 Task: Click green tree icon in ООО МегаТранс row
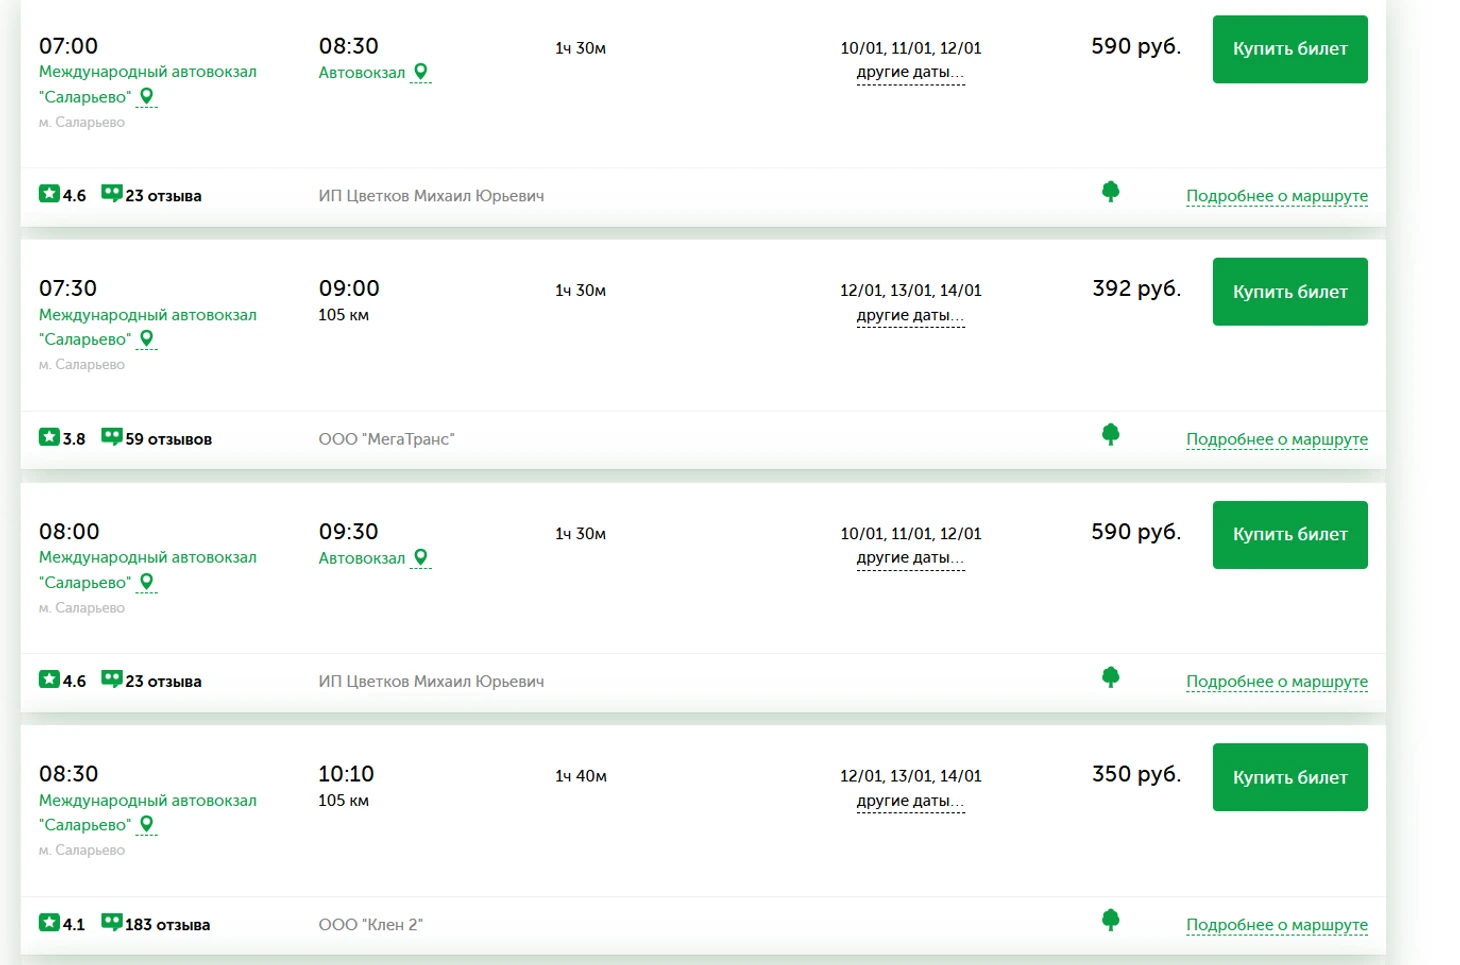click(1110, 434)
